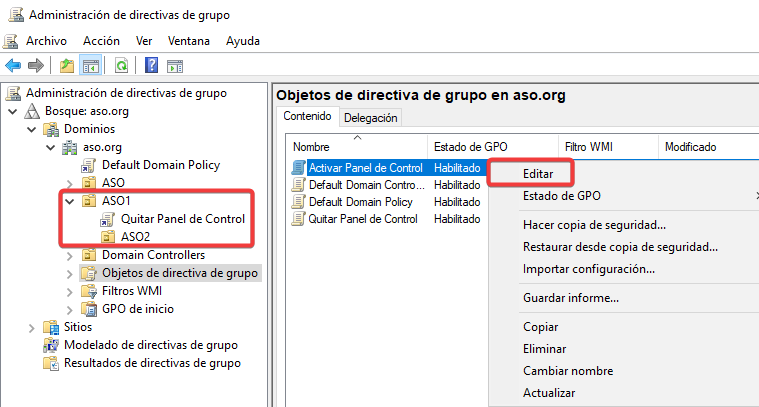Switch to the Delegación tab
The width and height of the screenshot is (759, 407).
(x=371, y=118)
